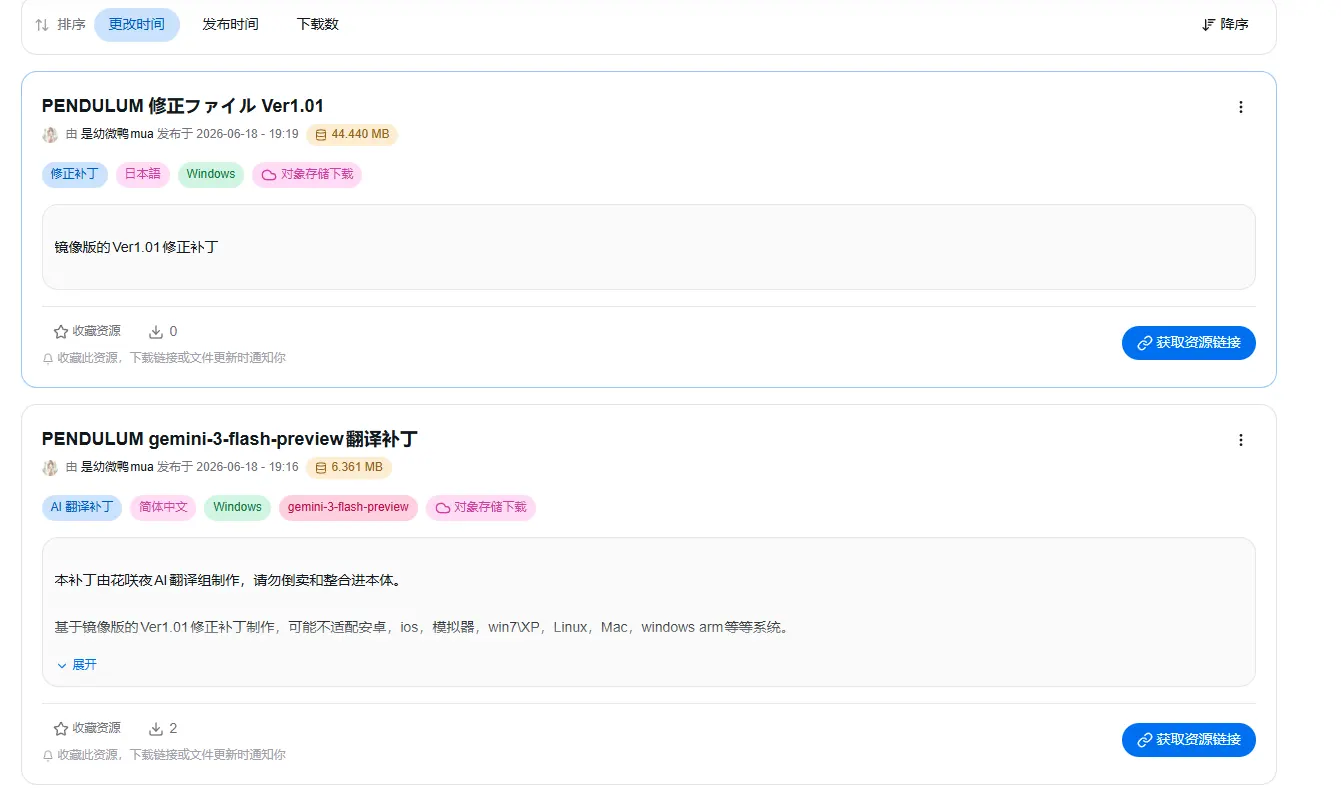Click the uploader avatar on 修正ファイル Ver1.01 card
The height and width of the screenshot is (802, 1341).
(50, 134)
